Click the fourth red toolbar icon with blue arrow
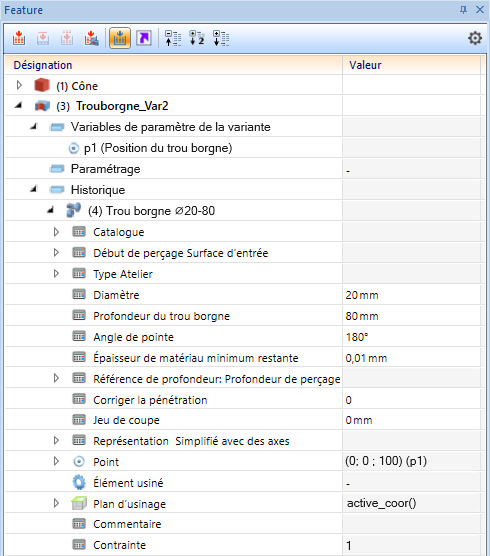The image size is (490, 556). click(x=91, y=38)
